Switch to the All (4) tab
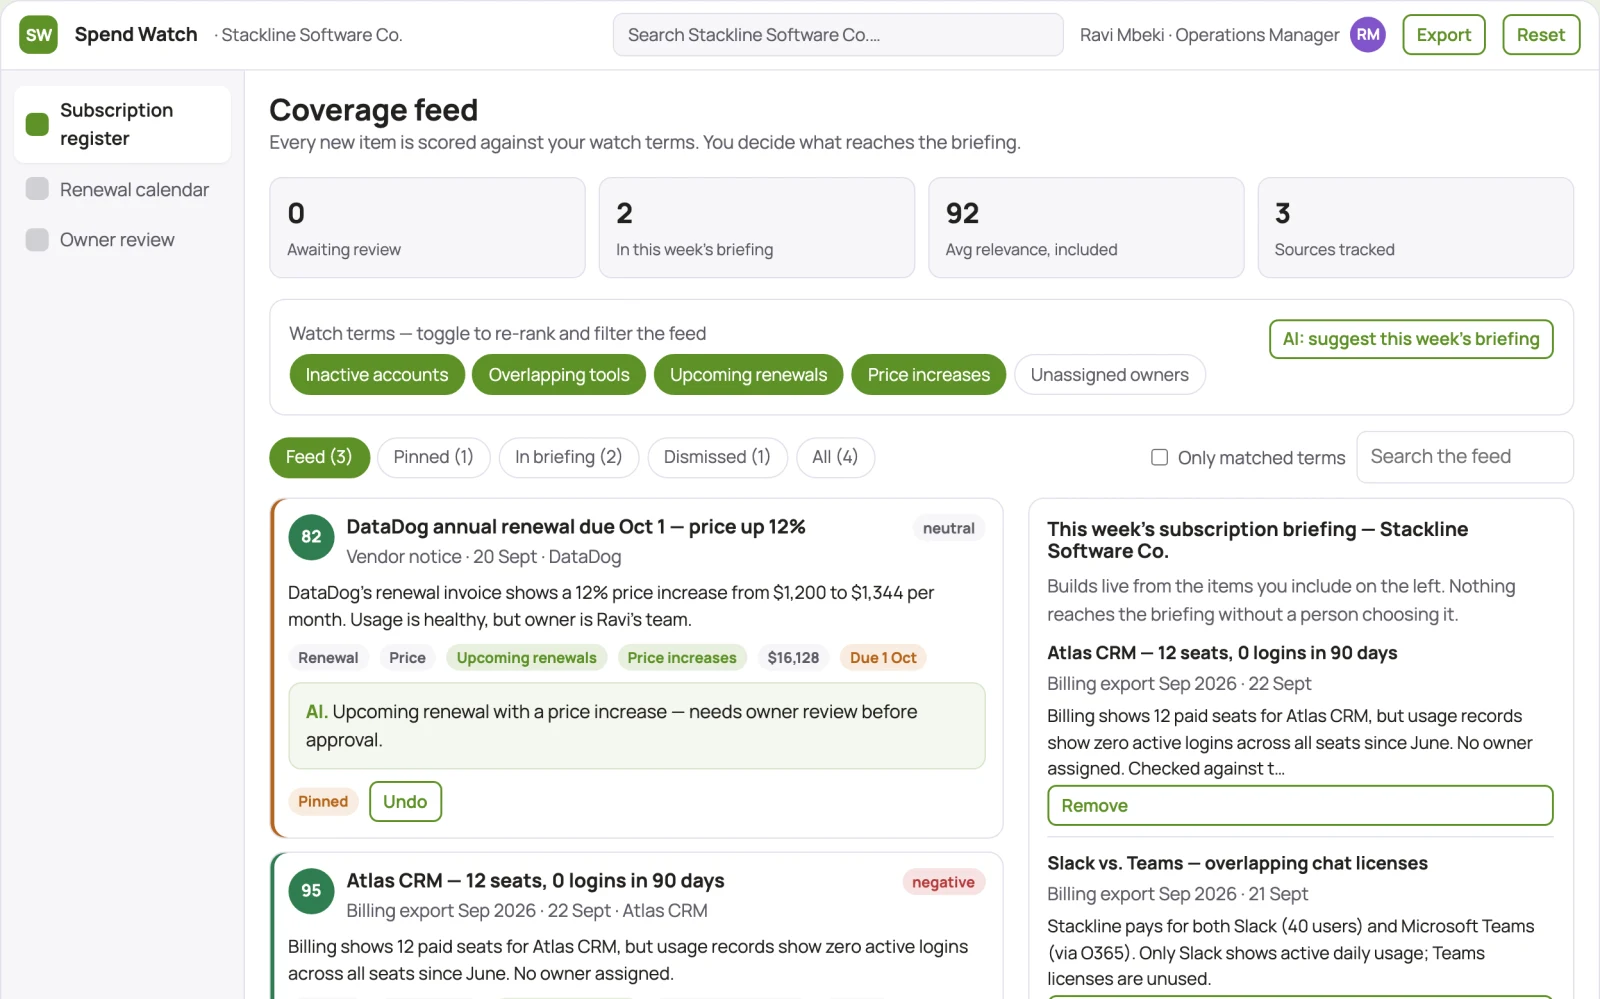The image size is (1600, 999). click(835, 457)
